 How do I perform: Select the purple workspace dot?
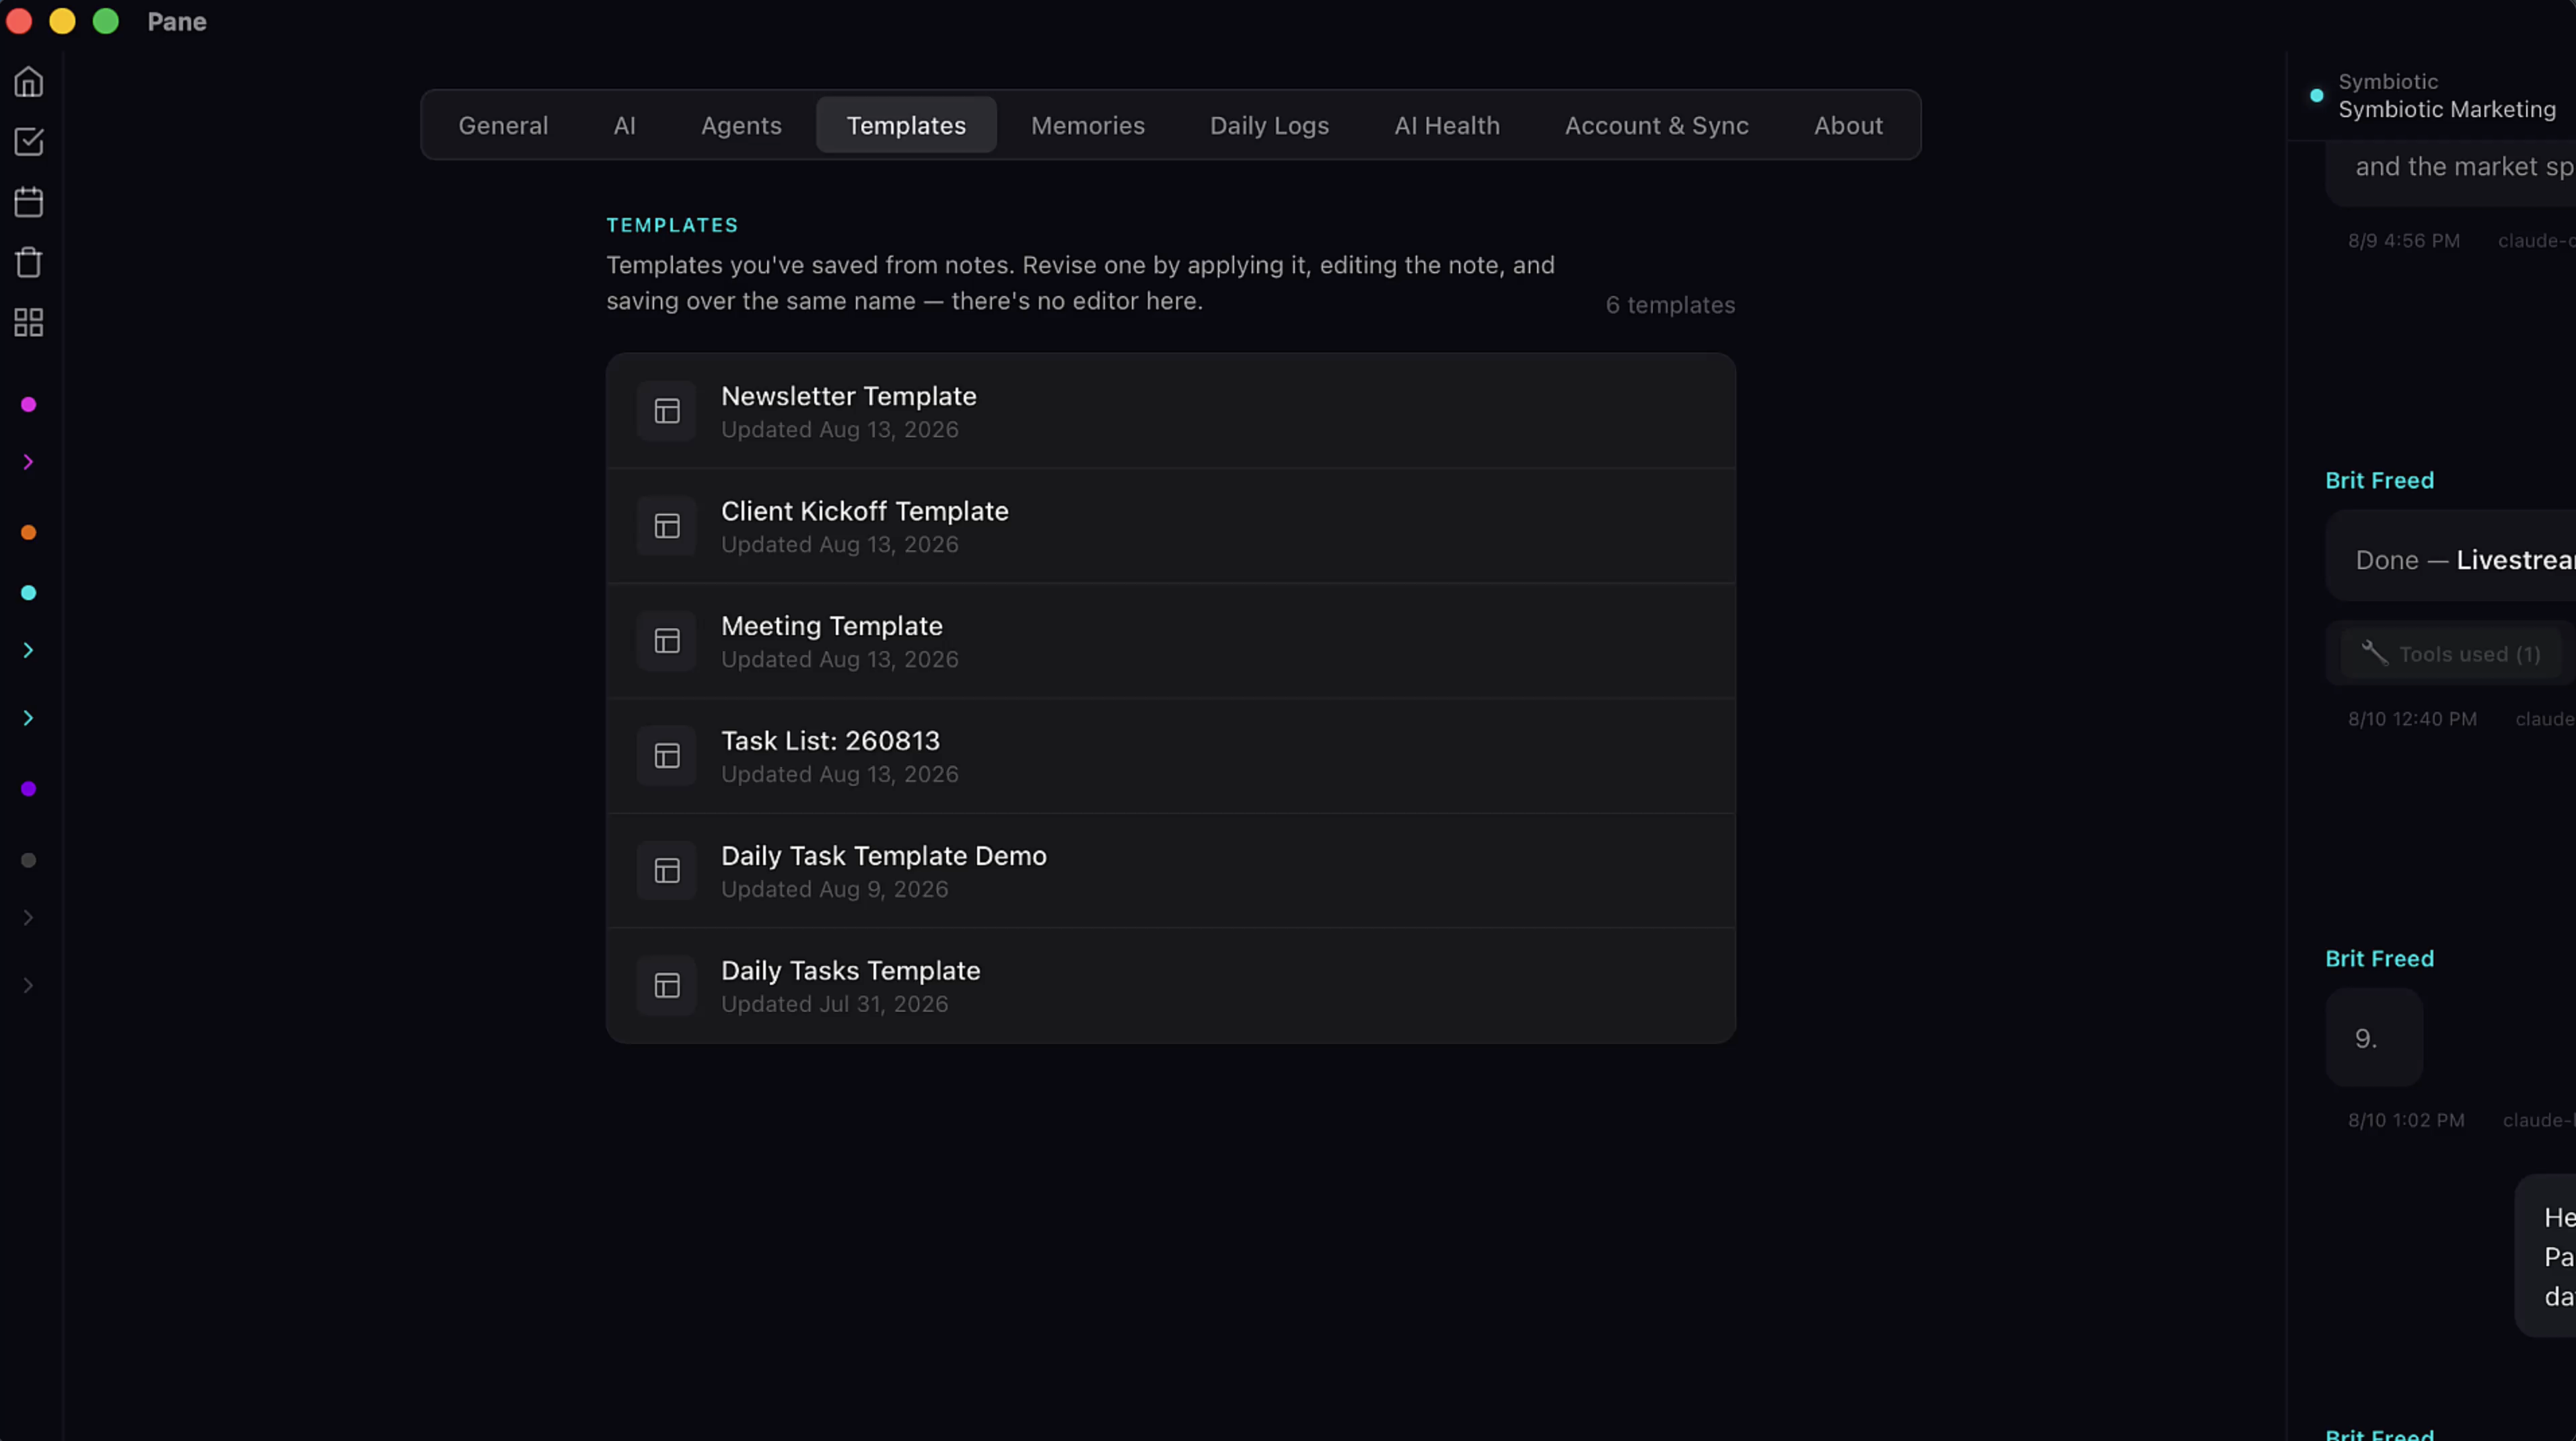(28, 789)
